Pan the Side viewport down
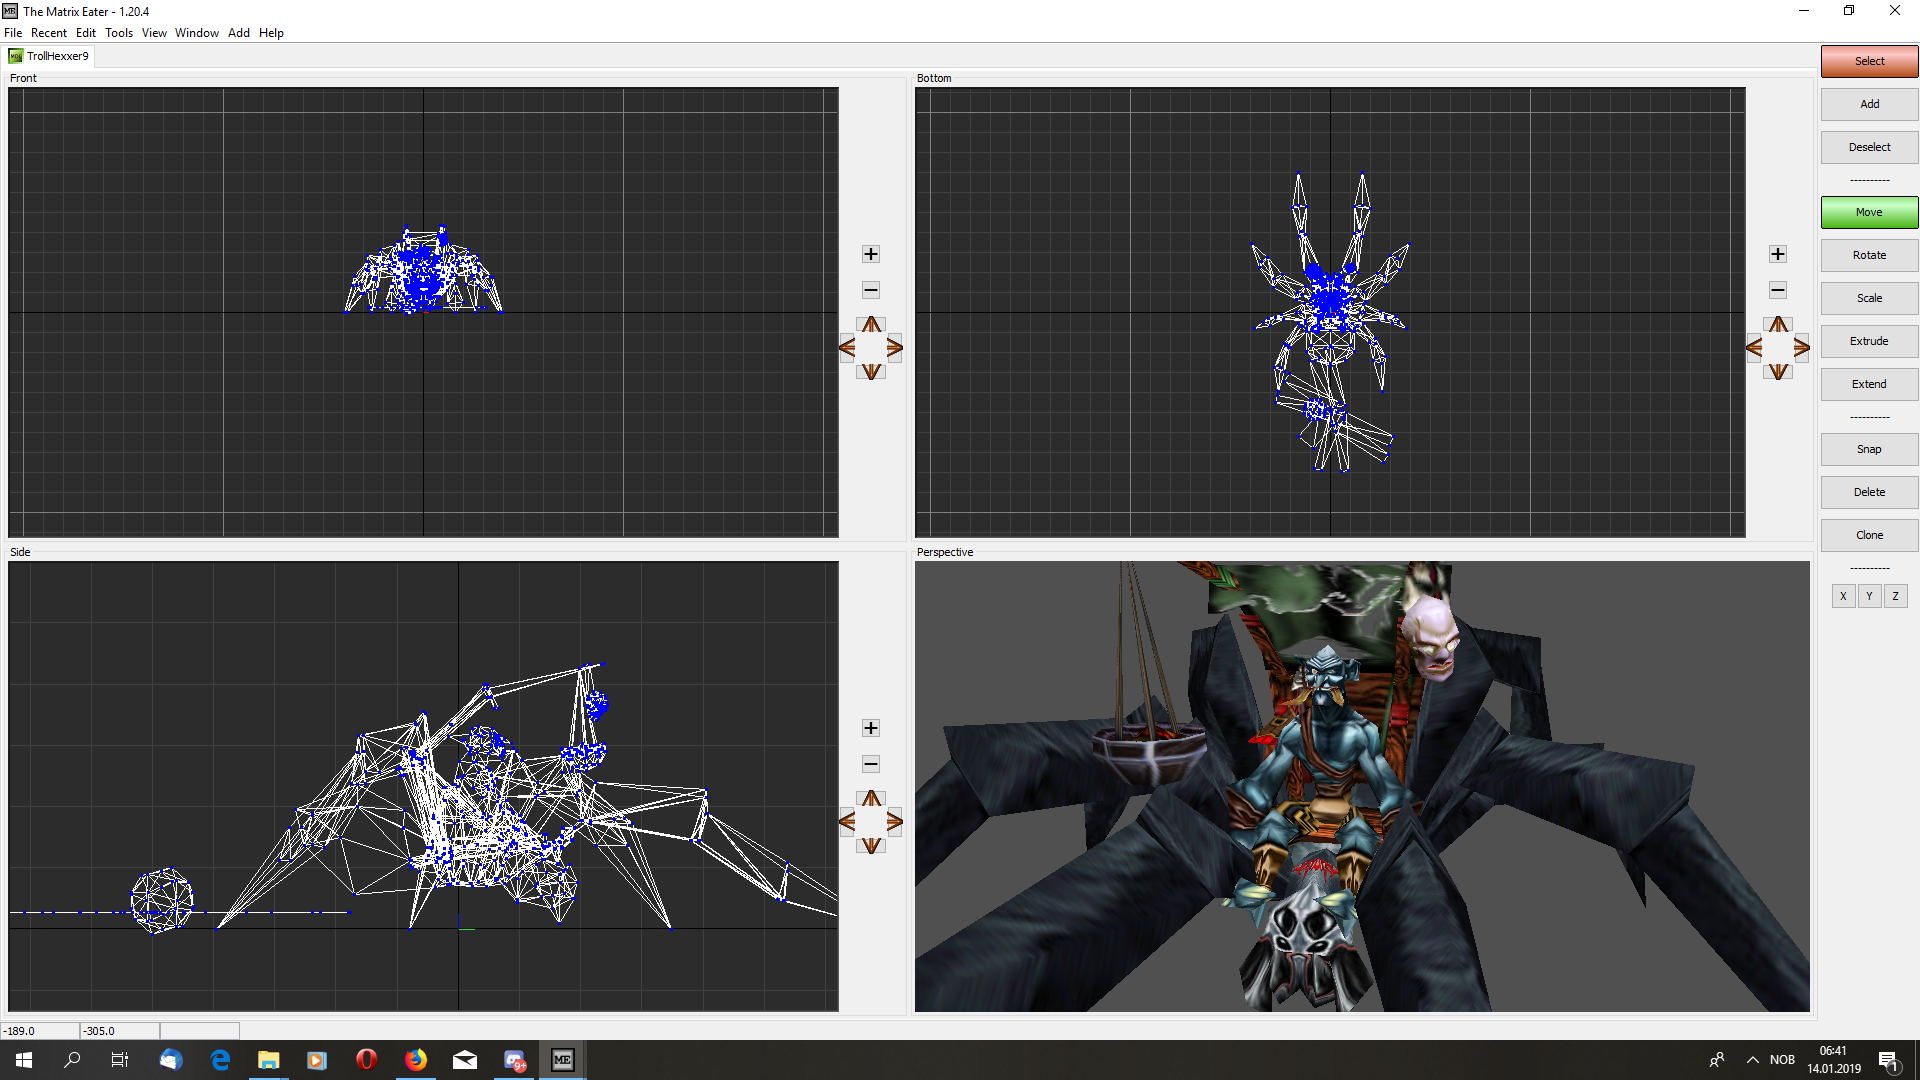This screenshot has width=1920, height=1080. click(872, 846)
